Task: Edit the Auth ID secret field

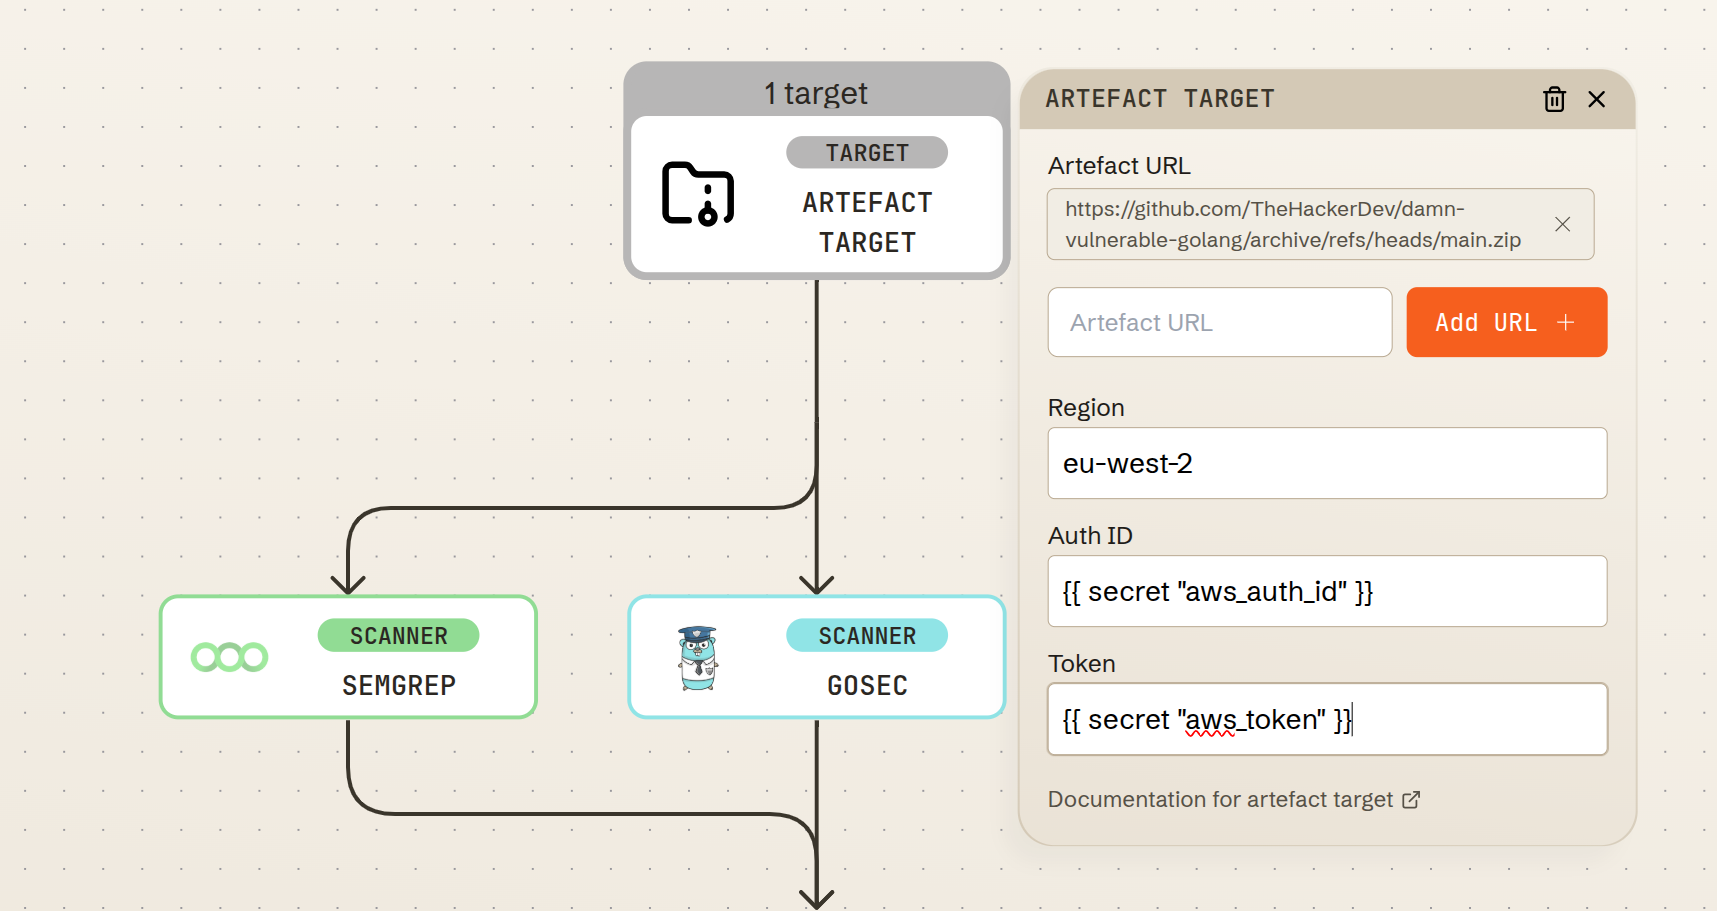Action: 1327,591
